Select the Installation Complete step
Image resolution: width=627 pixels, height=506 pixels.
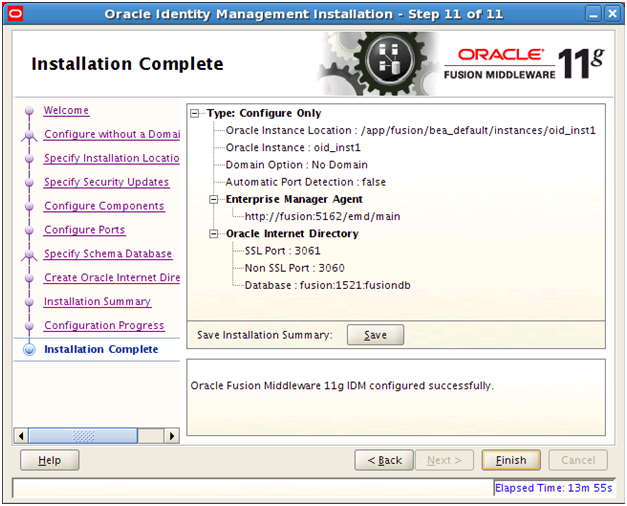coord(101,349)
